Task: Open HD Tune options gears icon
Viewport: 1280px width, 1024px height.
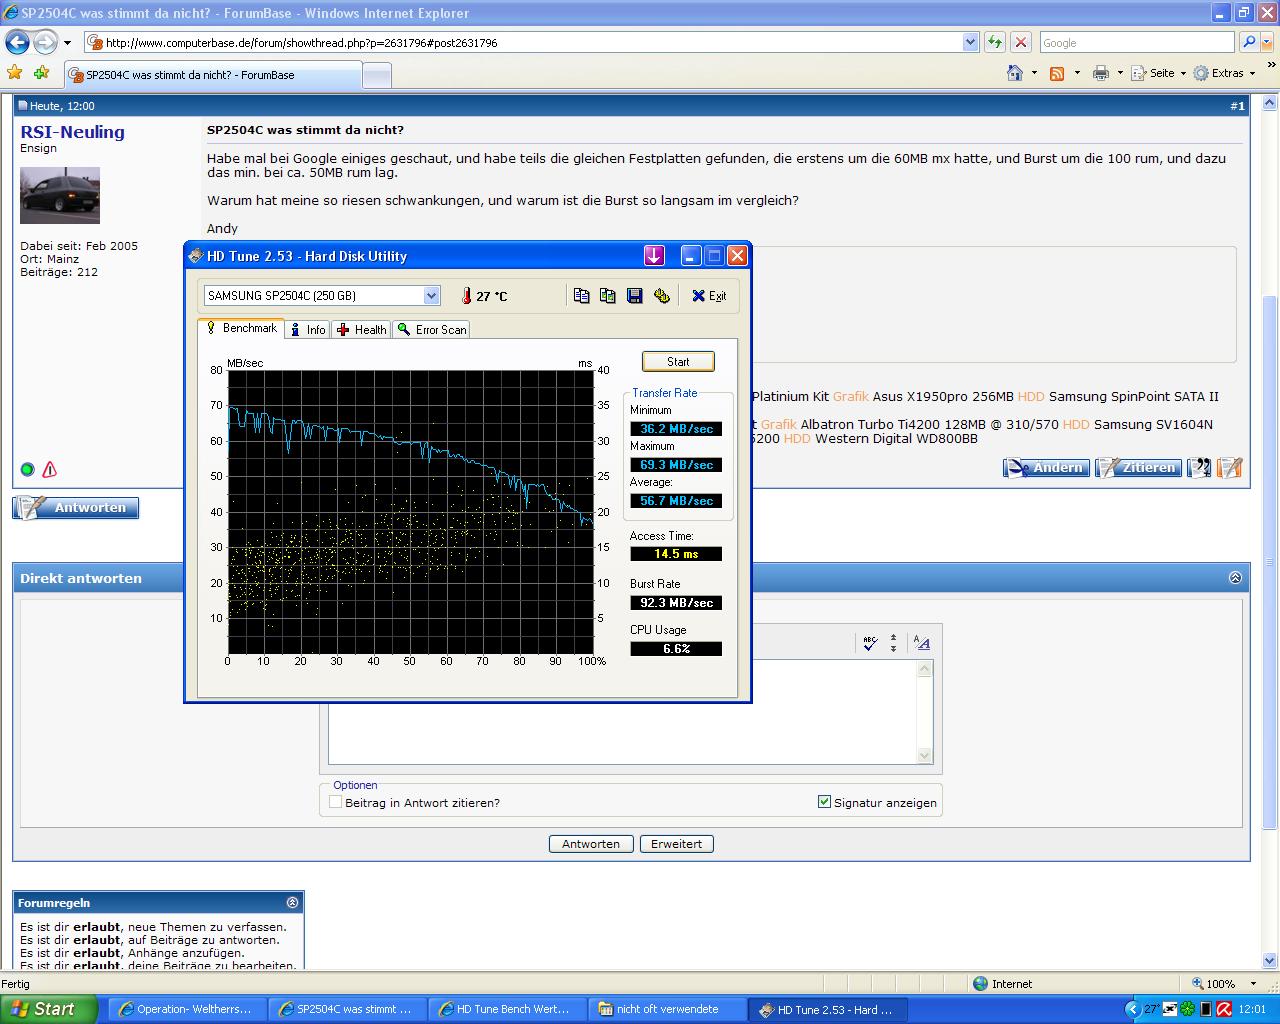Action: click(x=661, y=295)
